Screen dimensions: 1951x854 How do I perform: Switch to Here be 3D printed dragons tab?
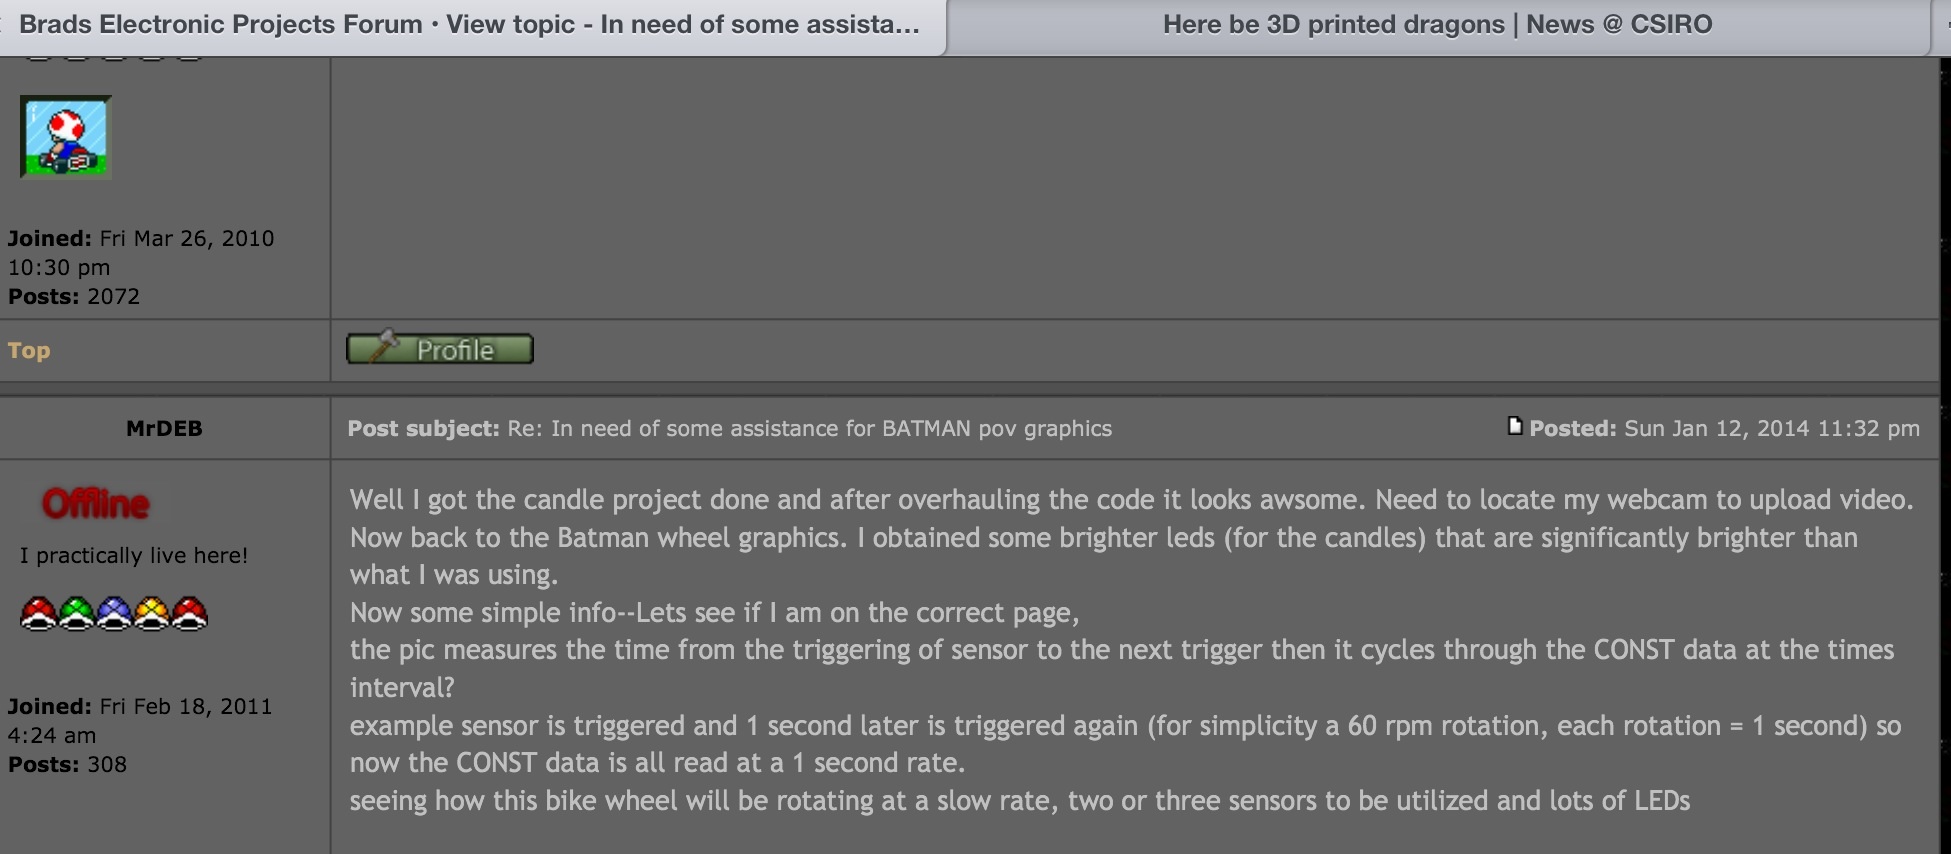point(1437,25)
